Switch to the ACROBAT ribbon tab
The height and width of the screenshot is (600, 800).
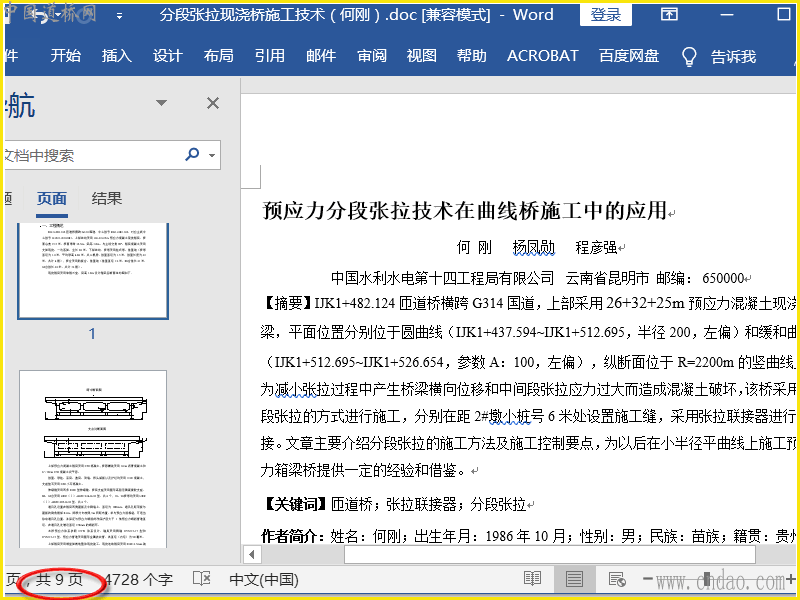[542, 56]
